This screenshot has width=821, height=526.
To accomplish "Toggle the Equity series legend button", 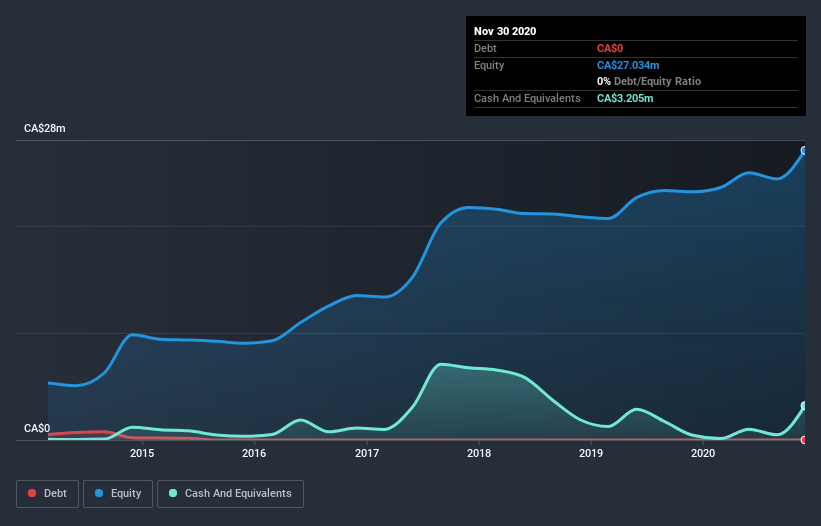I will click(x=118, y=494).
